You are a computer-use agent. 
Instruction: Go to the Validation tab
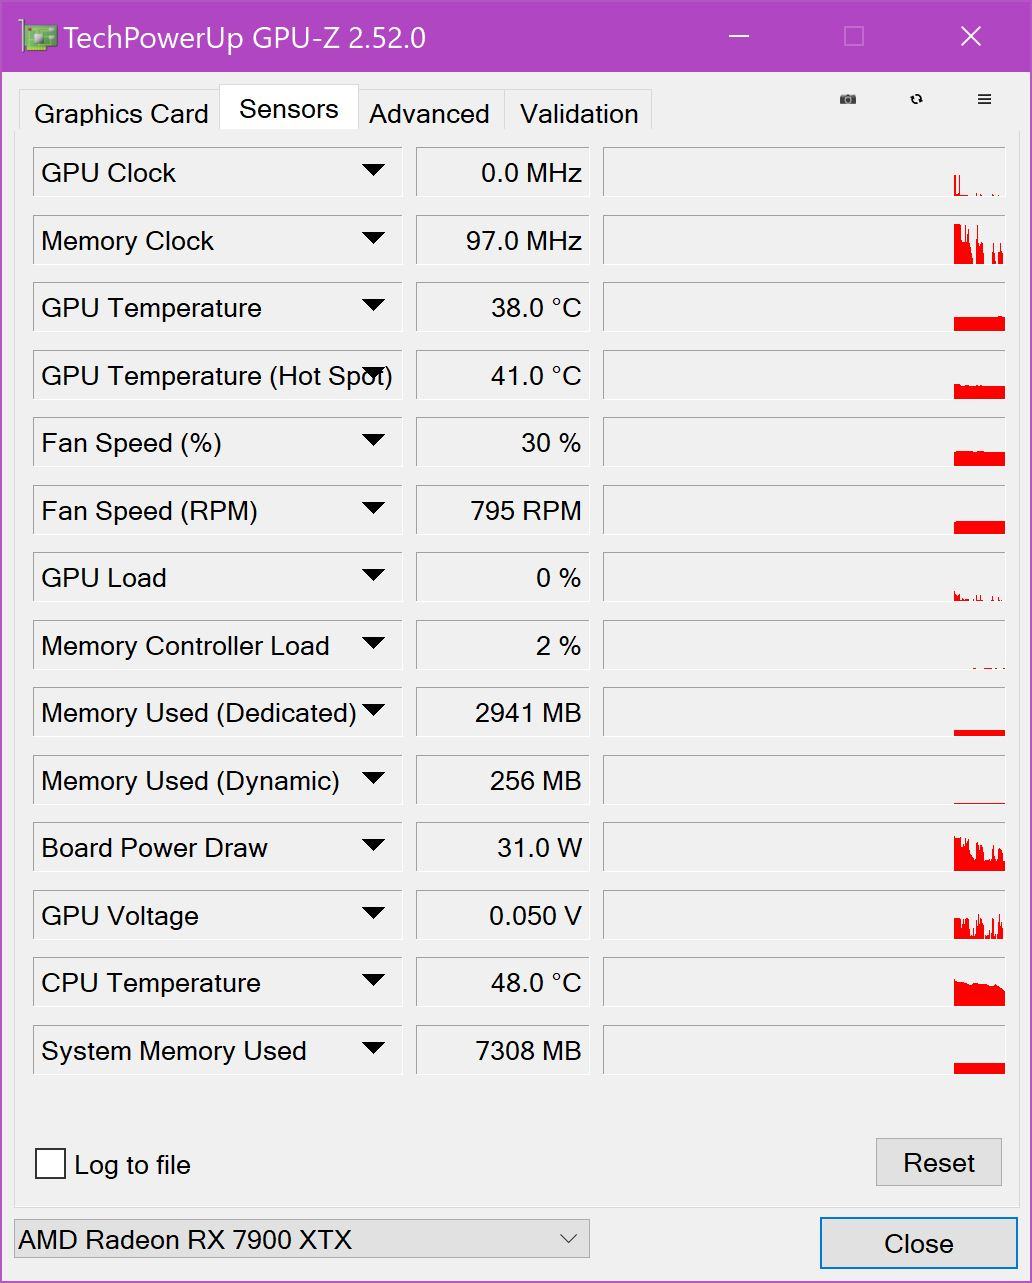point(579,113)
